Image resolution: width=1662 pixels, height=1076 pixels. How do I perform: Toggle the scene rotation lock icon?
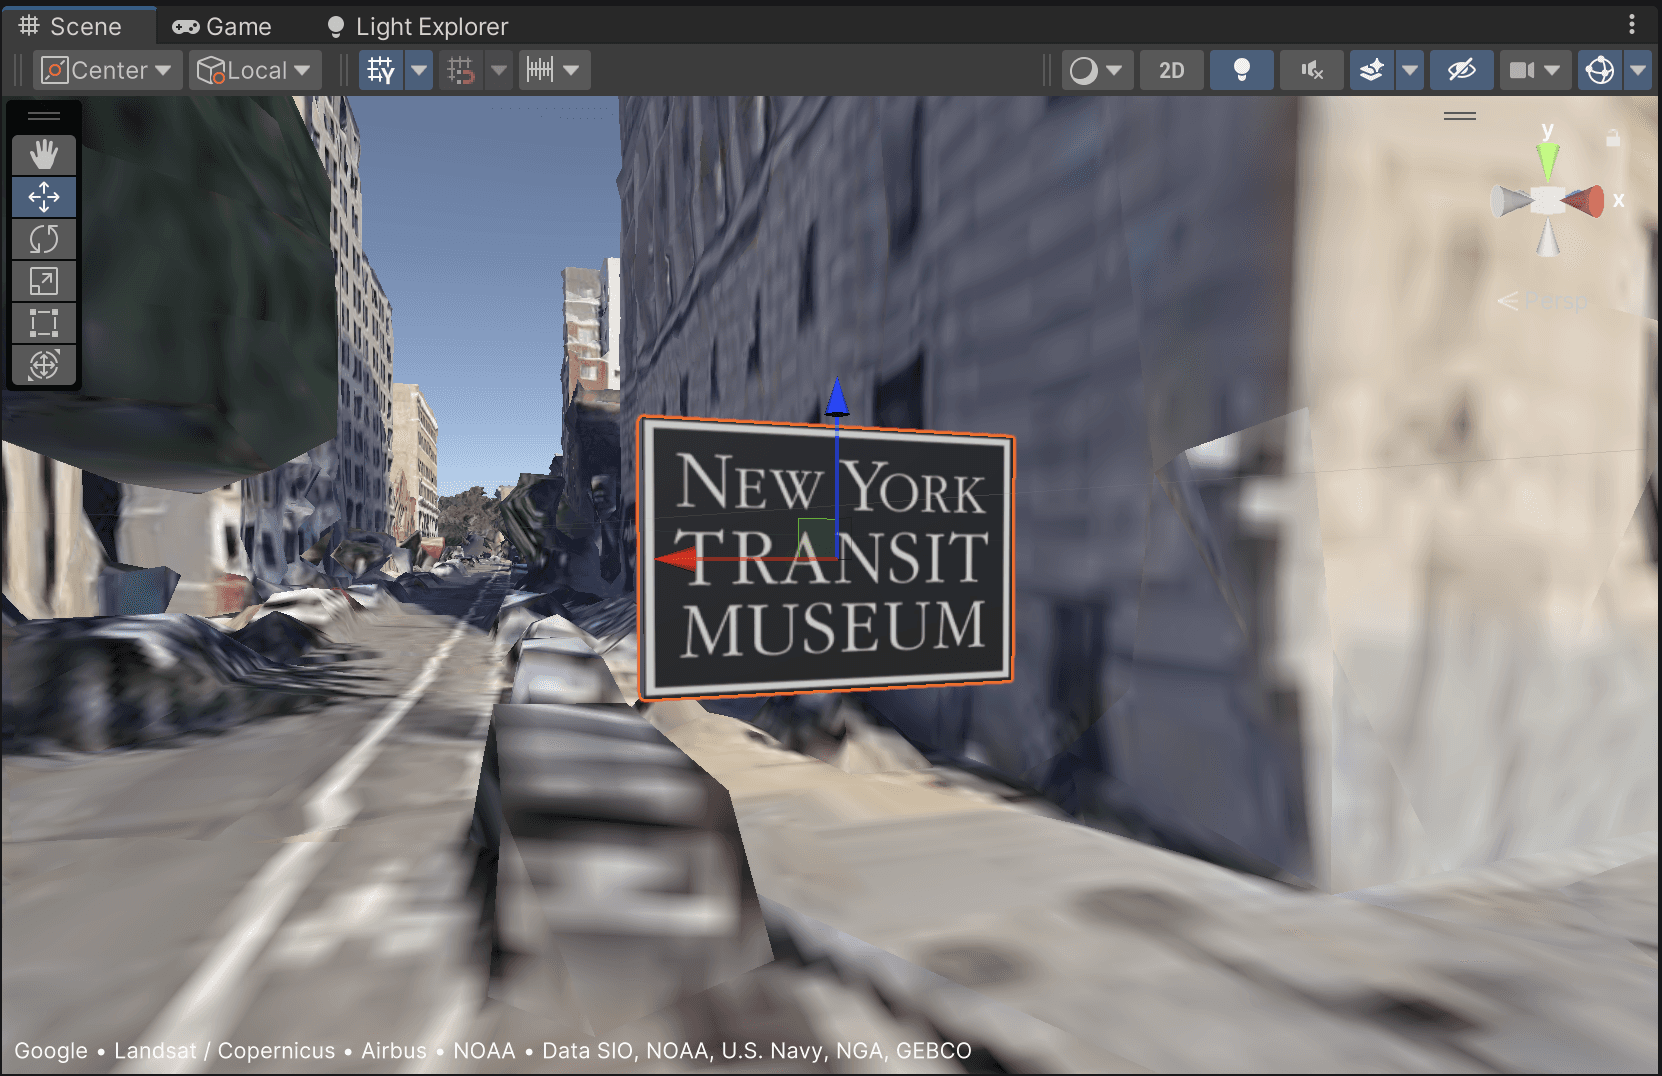coord(1612,138)
